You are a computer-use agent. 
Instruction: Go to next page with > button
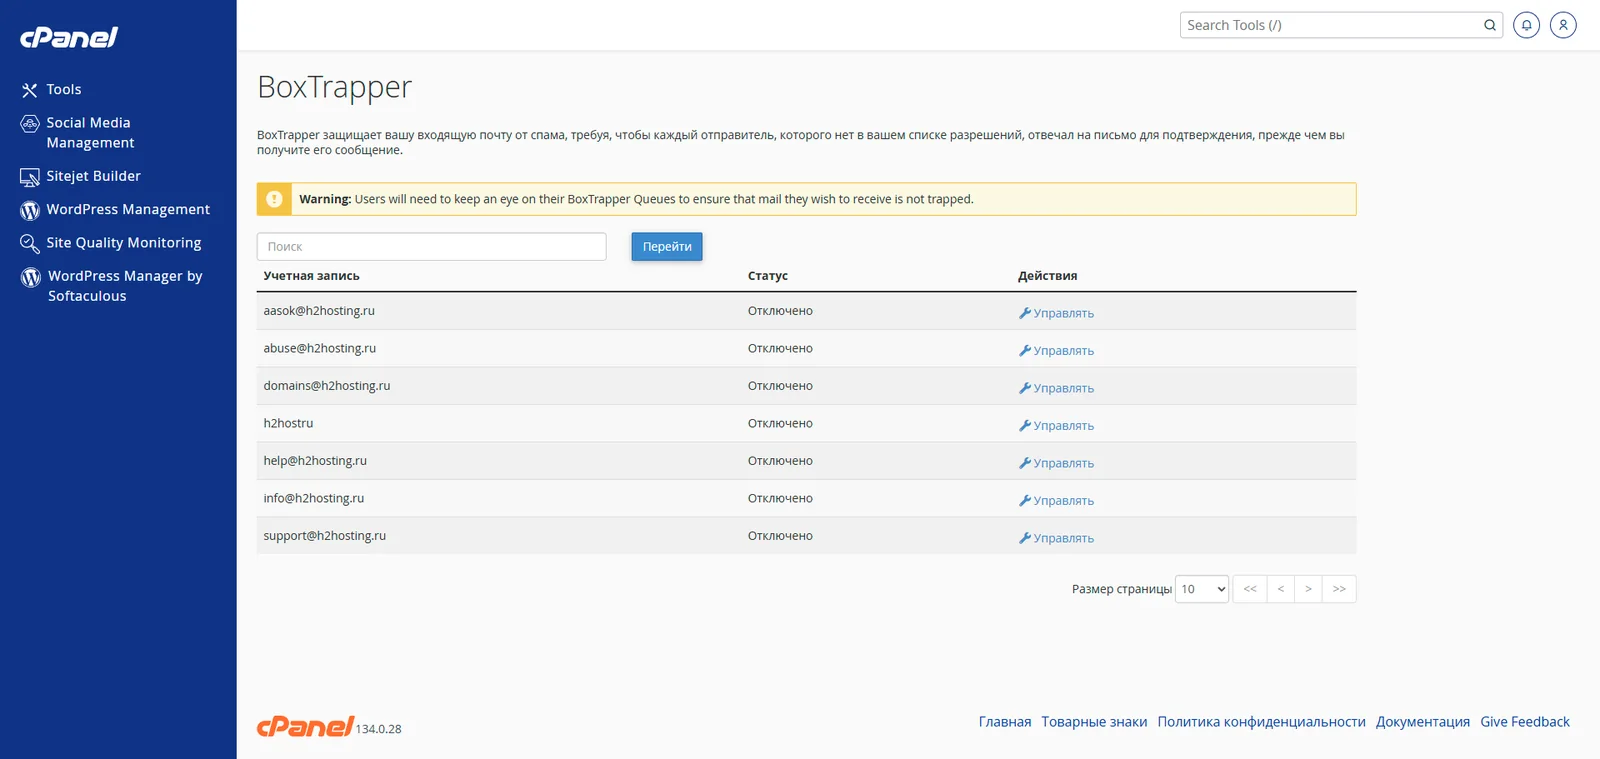1308,589
